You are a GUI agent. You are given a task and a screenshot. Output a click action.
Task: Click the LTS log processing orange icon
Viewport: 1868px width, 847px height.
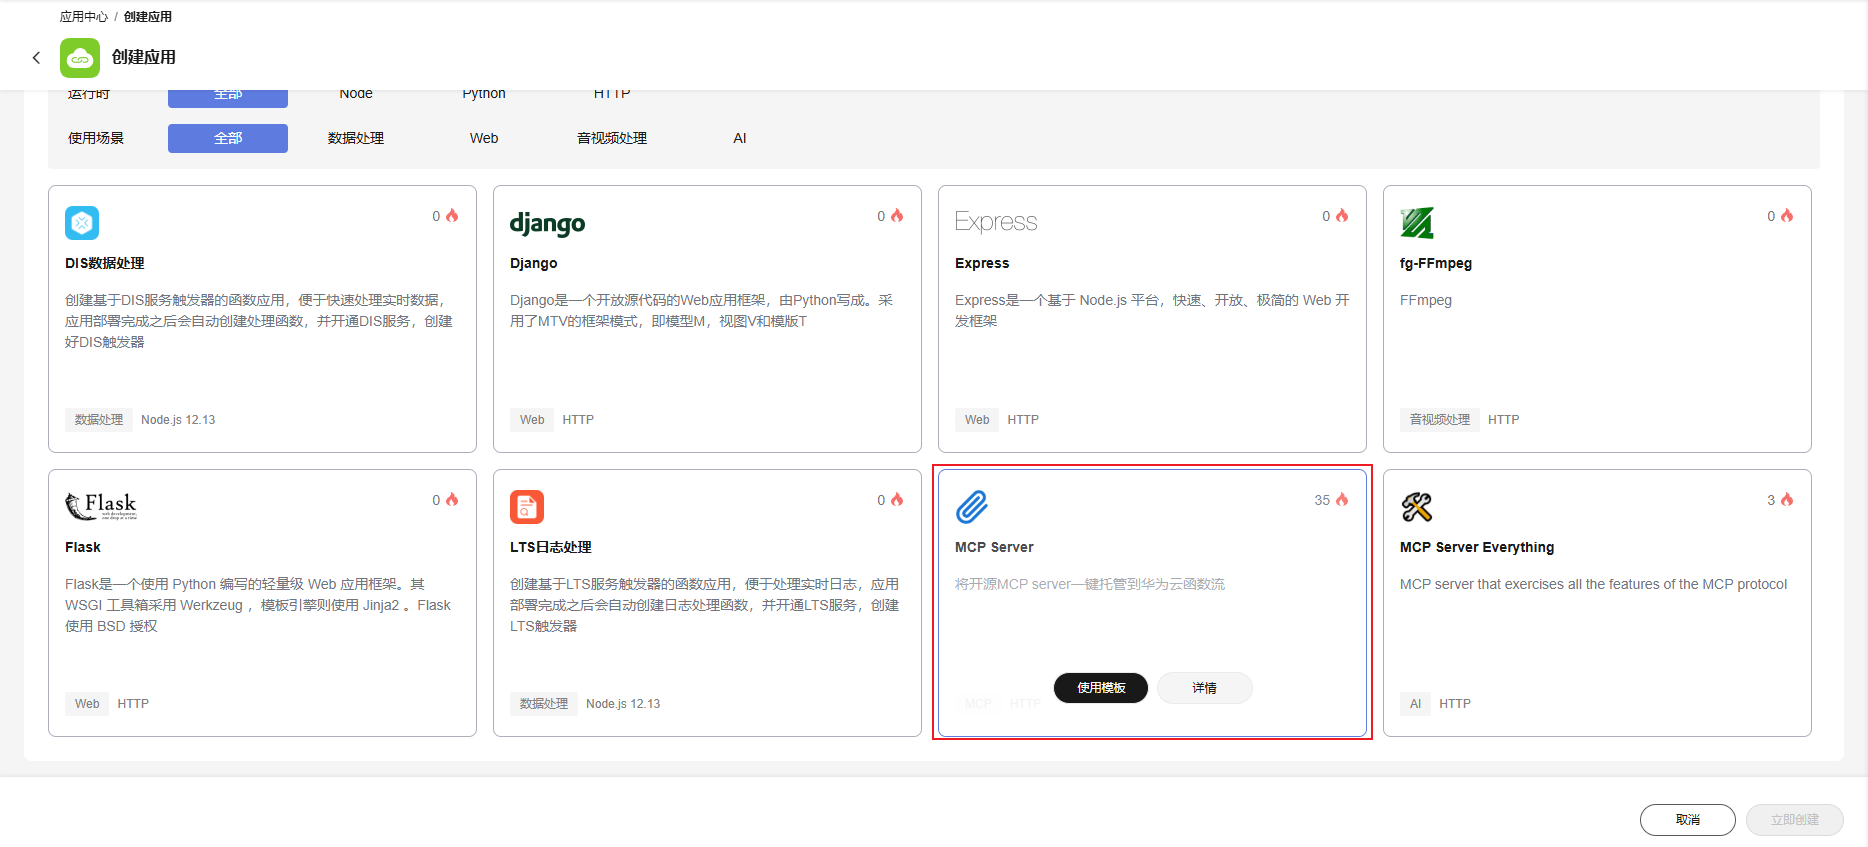(527, 507)
